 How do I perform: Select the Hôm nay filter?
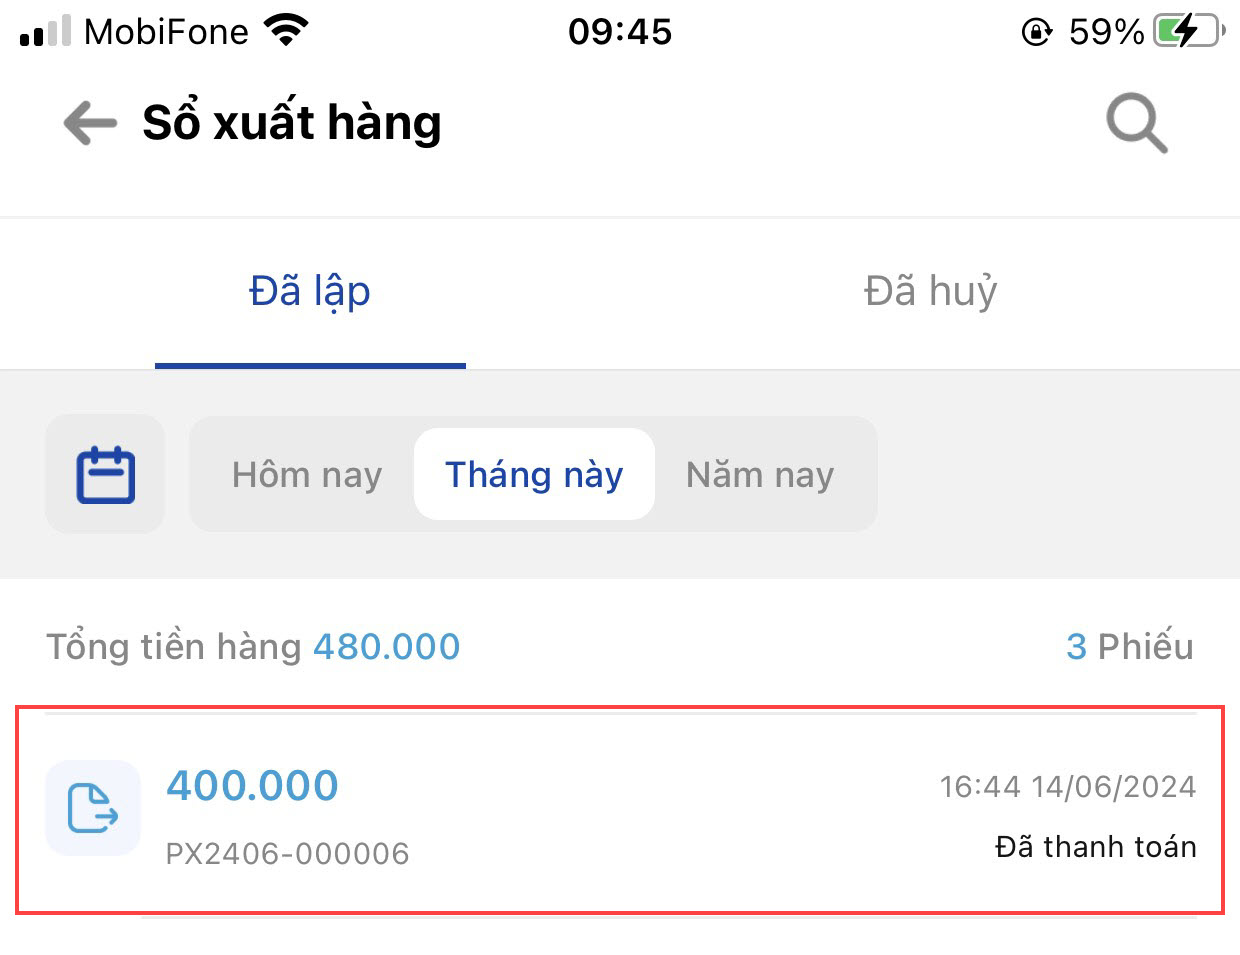coord(307,474)
